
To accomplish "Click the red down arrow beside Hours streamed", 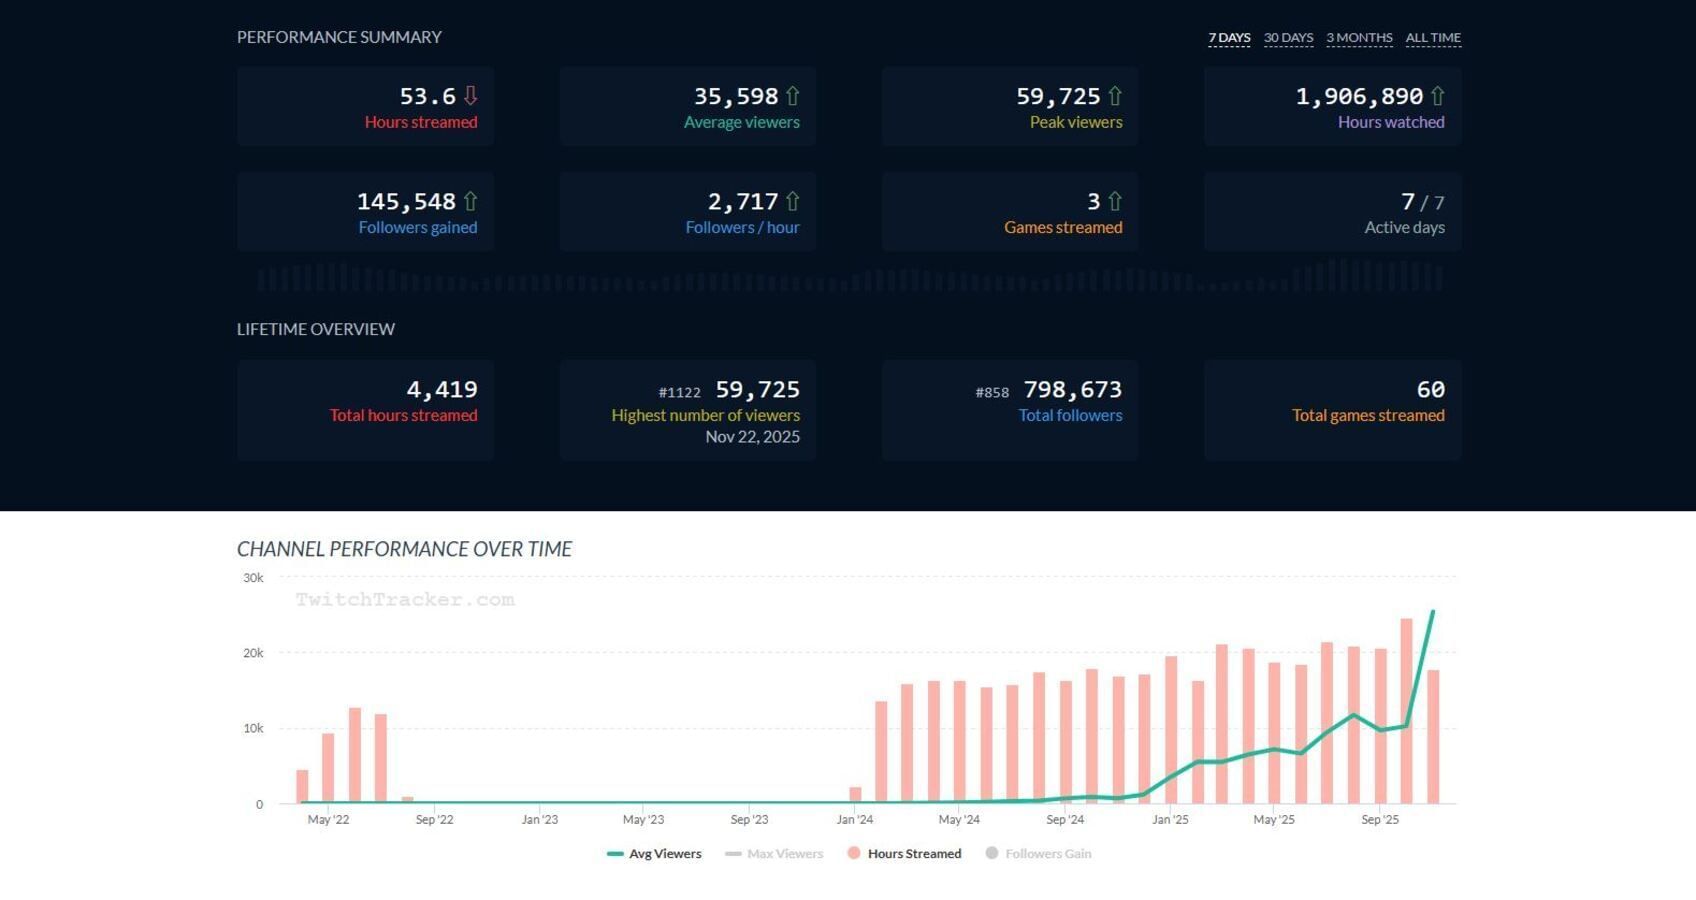I will (x=469, y=96).
